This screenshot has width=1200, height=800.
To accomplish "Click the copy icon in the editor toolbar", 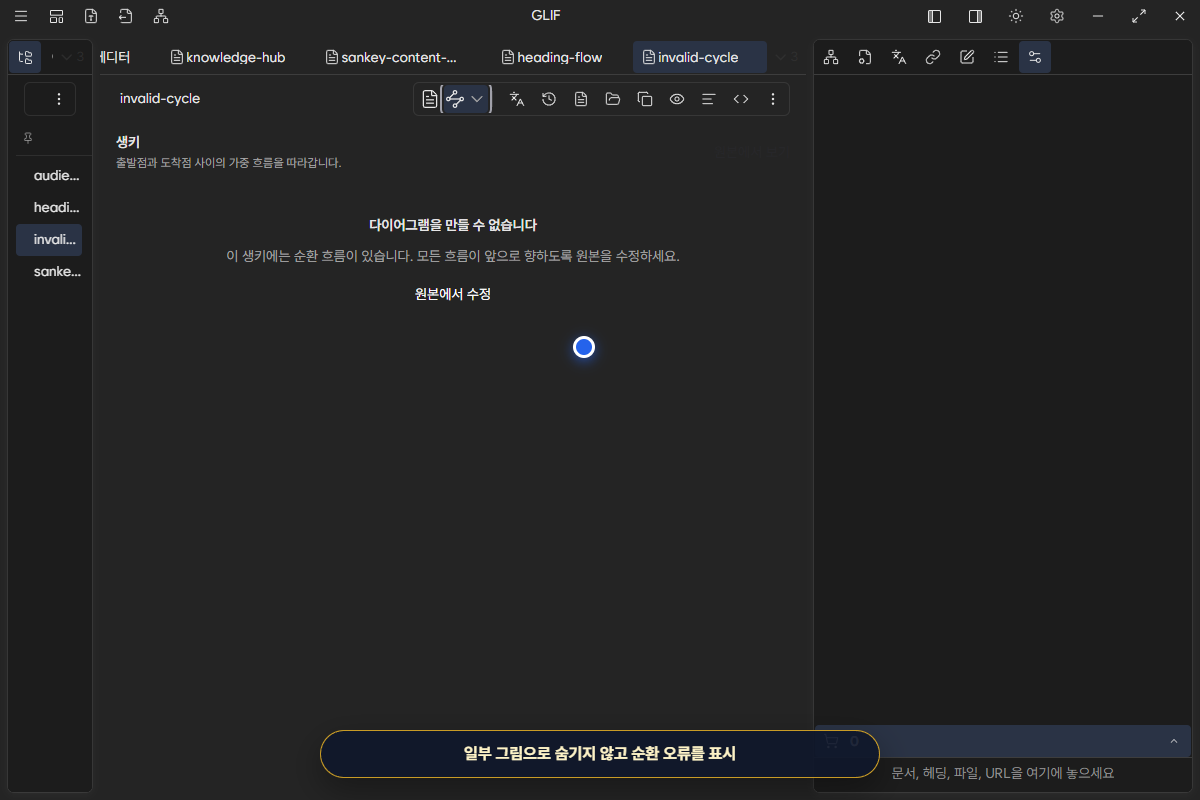I will 645,99.
